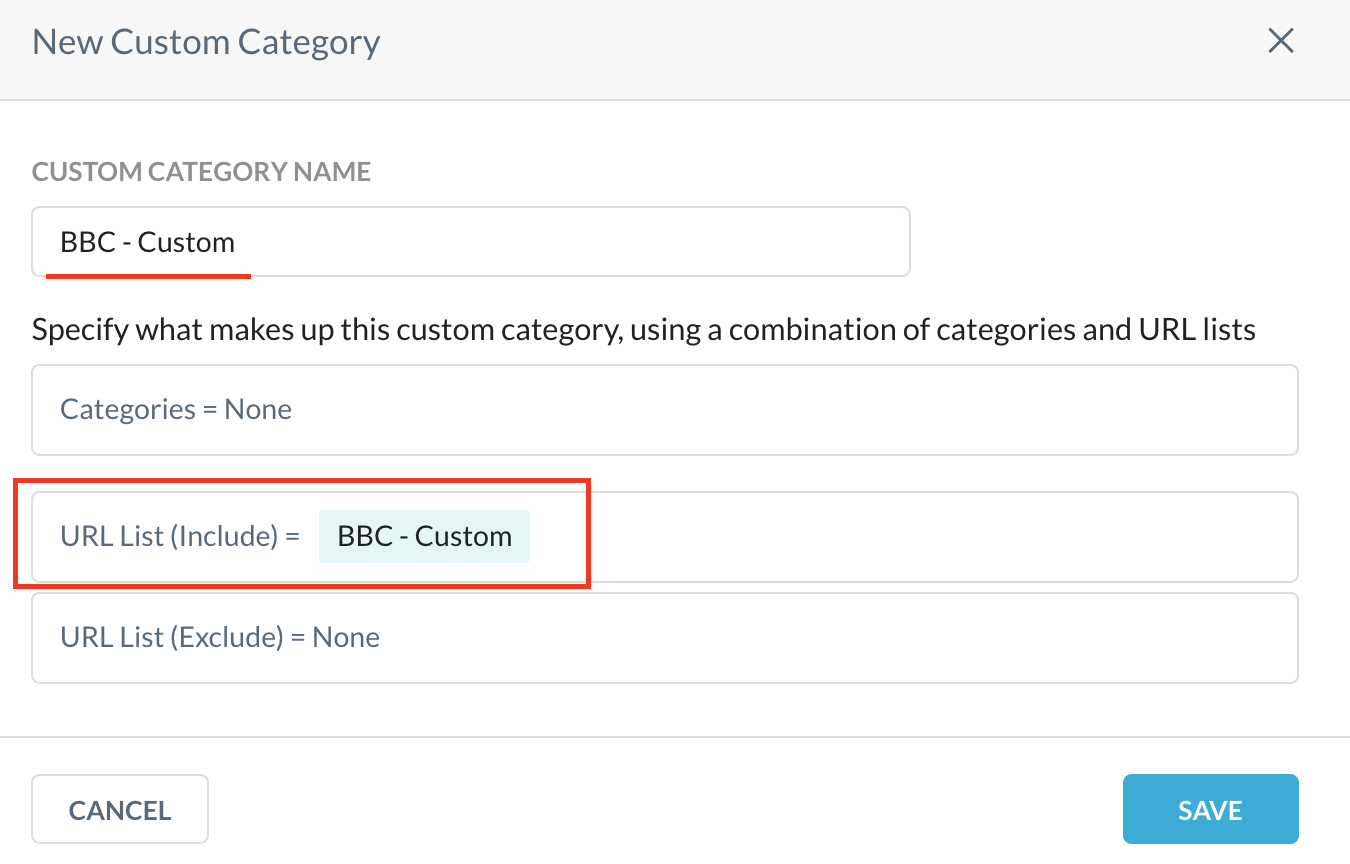
Task: Select the BBC - Custom URL list chip
Action: click(x=424, y=536)
